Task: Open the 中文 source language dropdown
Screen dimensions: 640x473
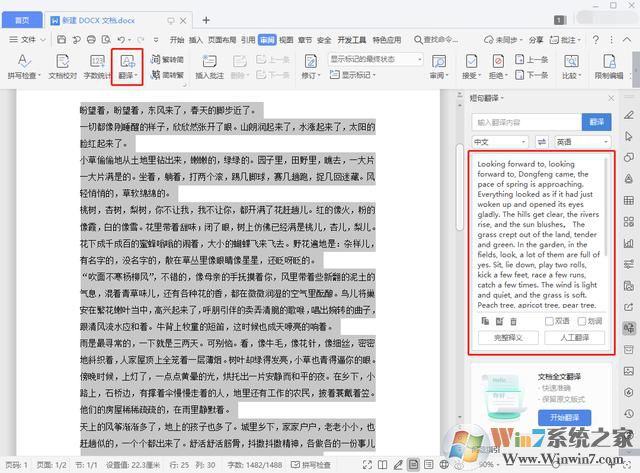Action: [501, 142]
